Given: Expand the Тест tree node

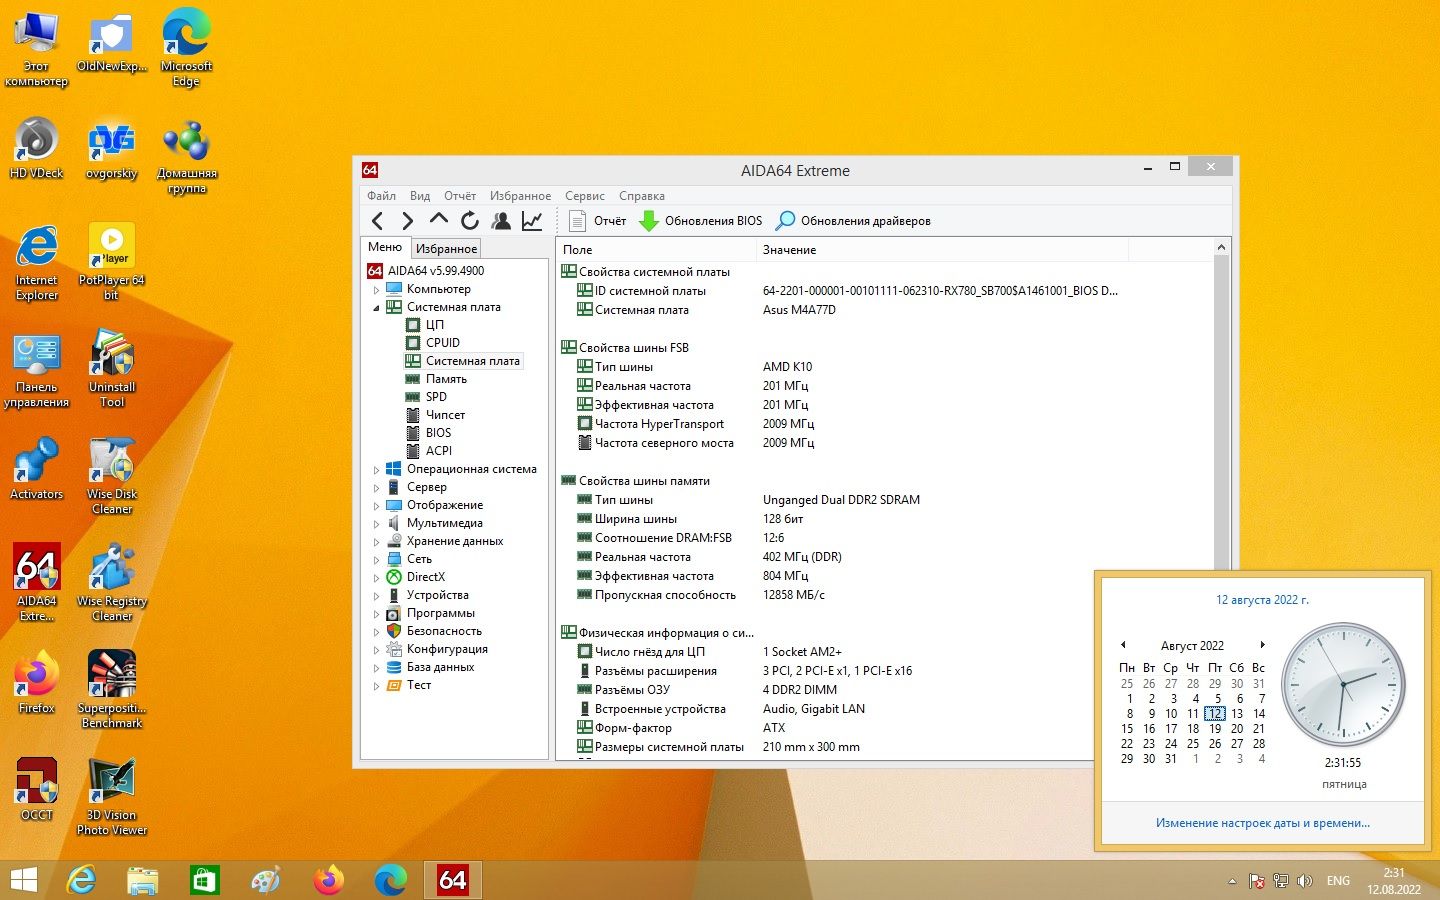Looking at the screenshot, I should [x=377, y=686].
